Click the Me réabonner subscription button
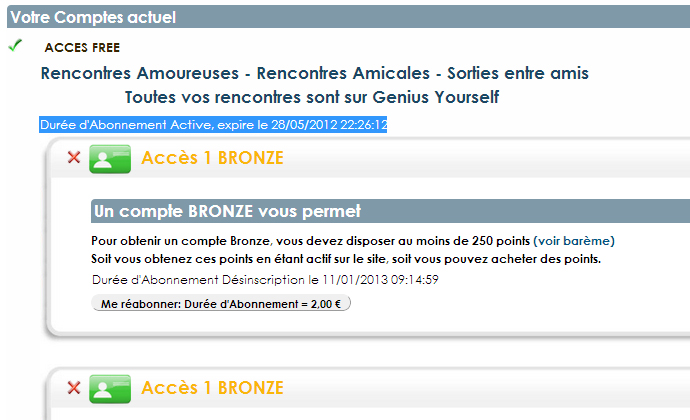The image size is (690, 420). tap(221, 303)
